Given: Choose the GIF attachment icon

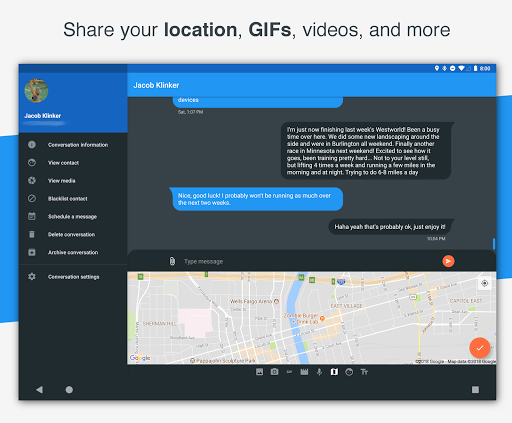Looking at the screenshot, I should (289, 372).
